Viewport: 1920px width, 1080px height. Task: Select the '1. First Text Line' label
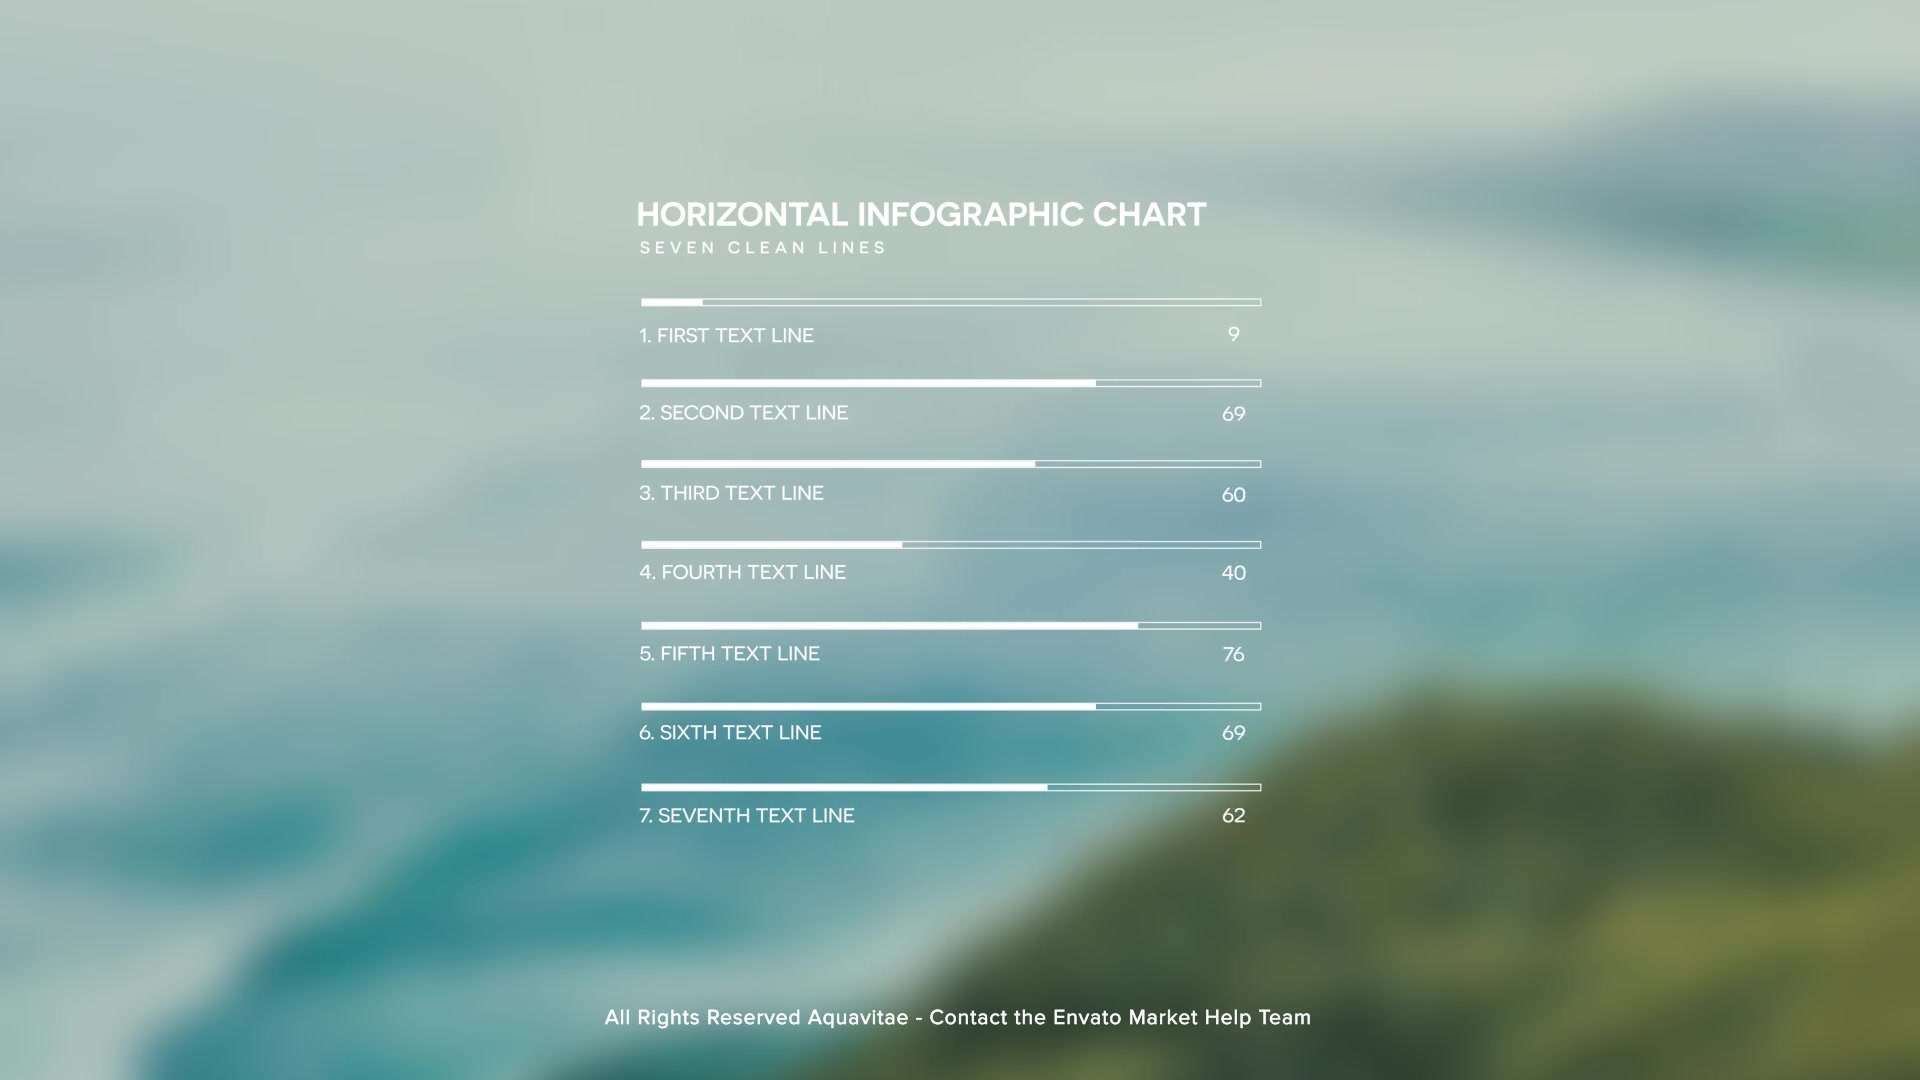pyautogui.click(x=727, y=336)
